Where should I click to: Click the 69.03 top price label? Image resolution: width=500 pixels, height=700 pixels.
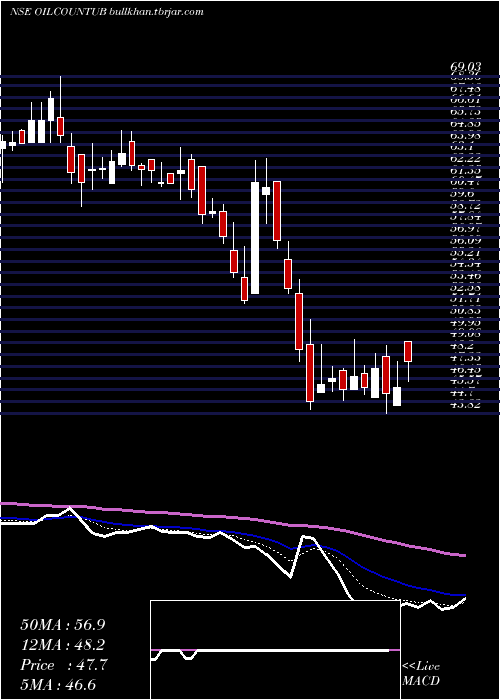tap(465, 67)
